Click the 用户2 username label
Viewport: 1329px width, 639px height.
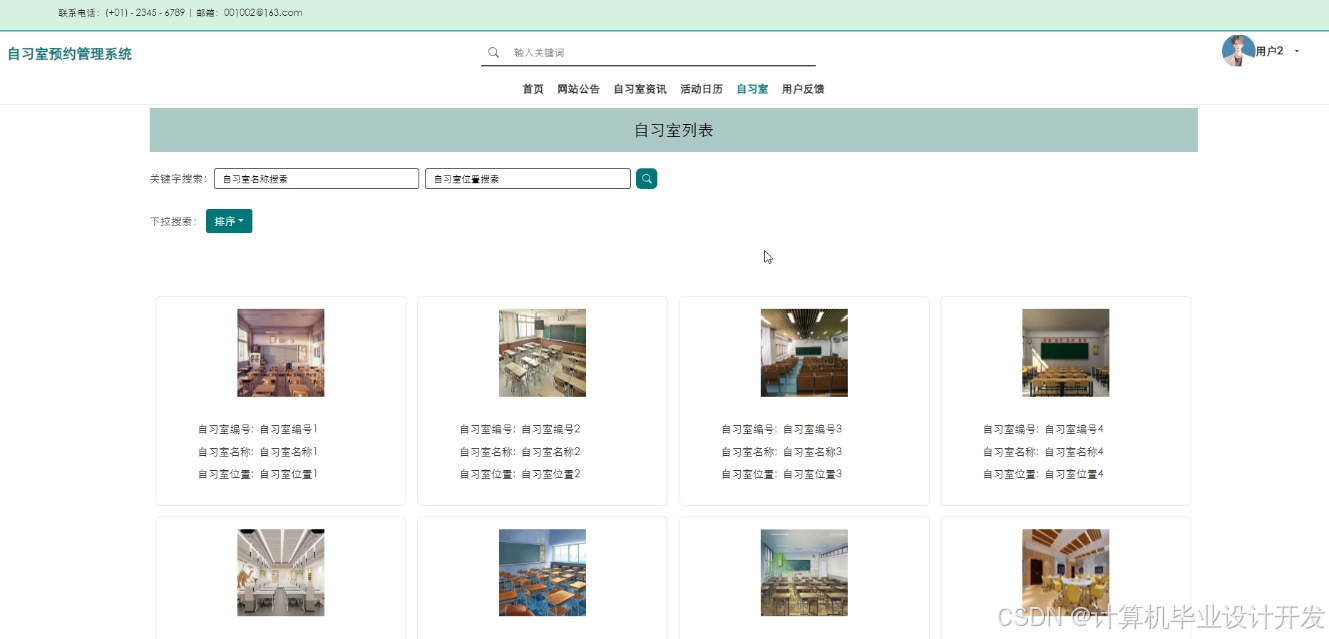tap(1270, 51)
